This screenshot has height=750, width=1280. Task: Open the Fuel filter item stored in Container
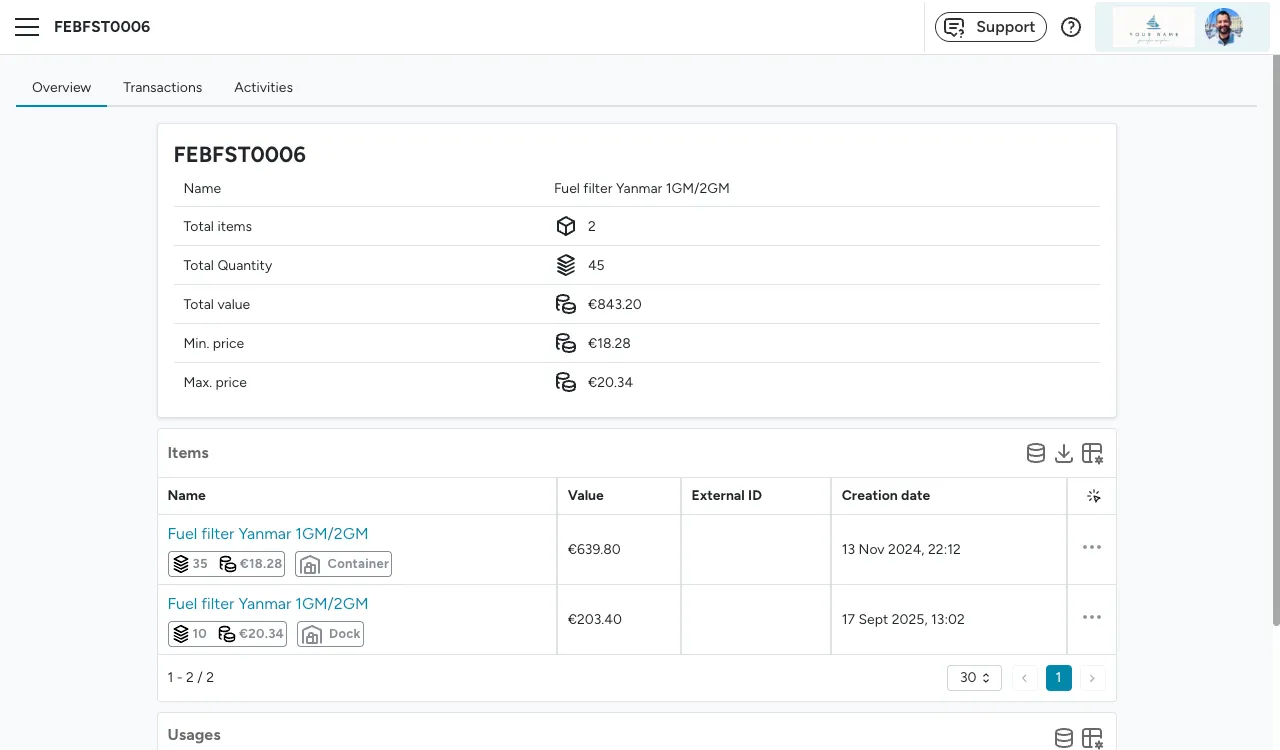coord(268,534)
